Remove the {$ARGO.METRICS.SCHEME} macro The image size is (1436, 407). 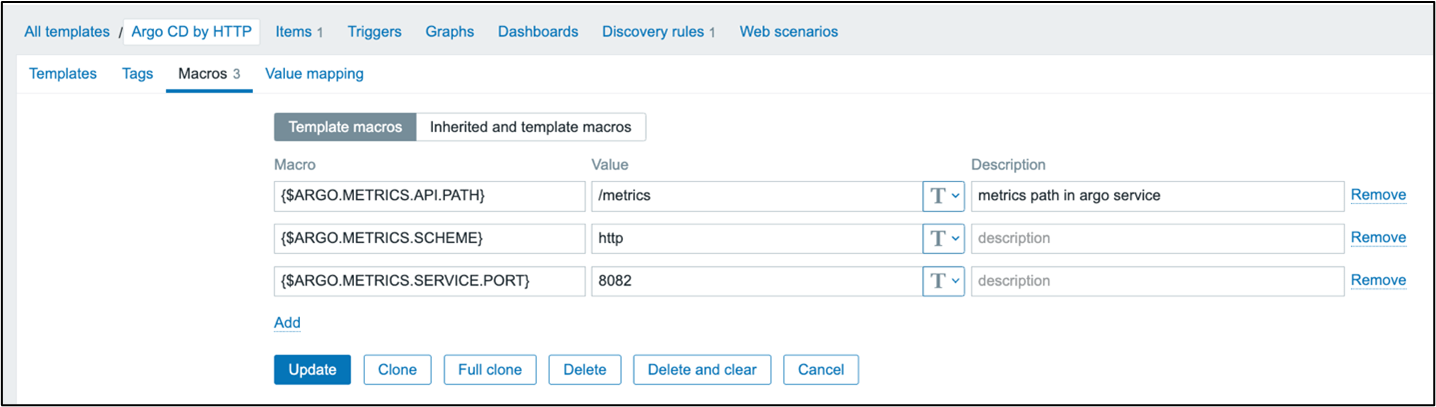click(1378, 238)
